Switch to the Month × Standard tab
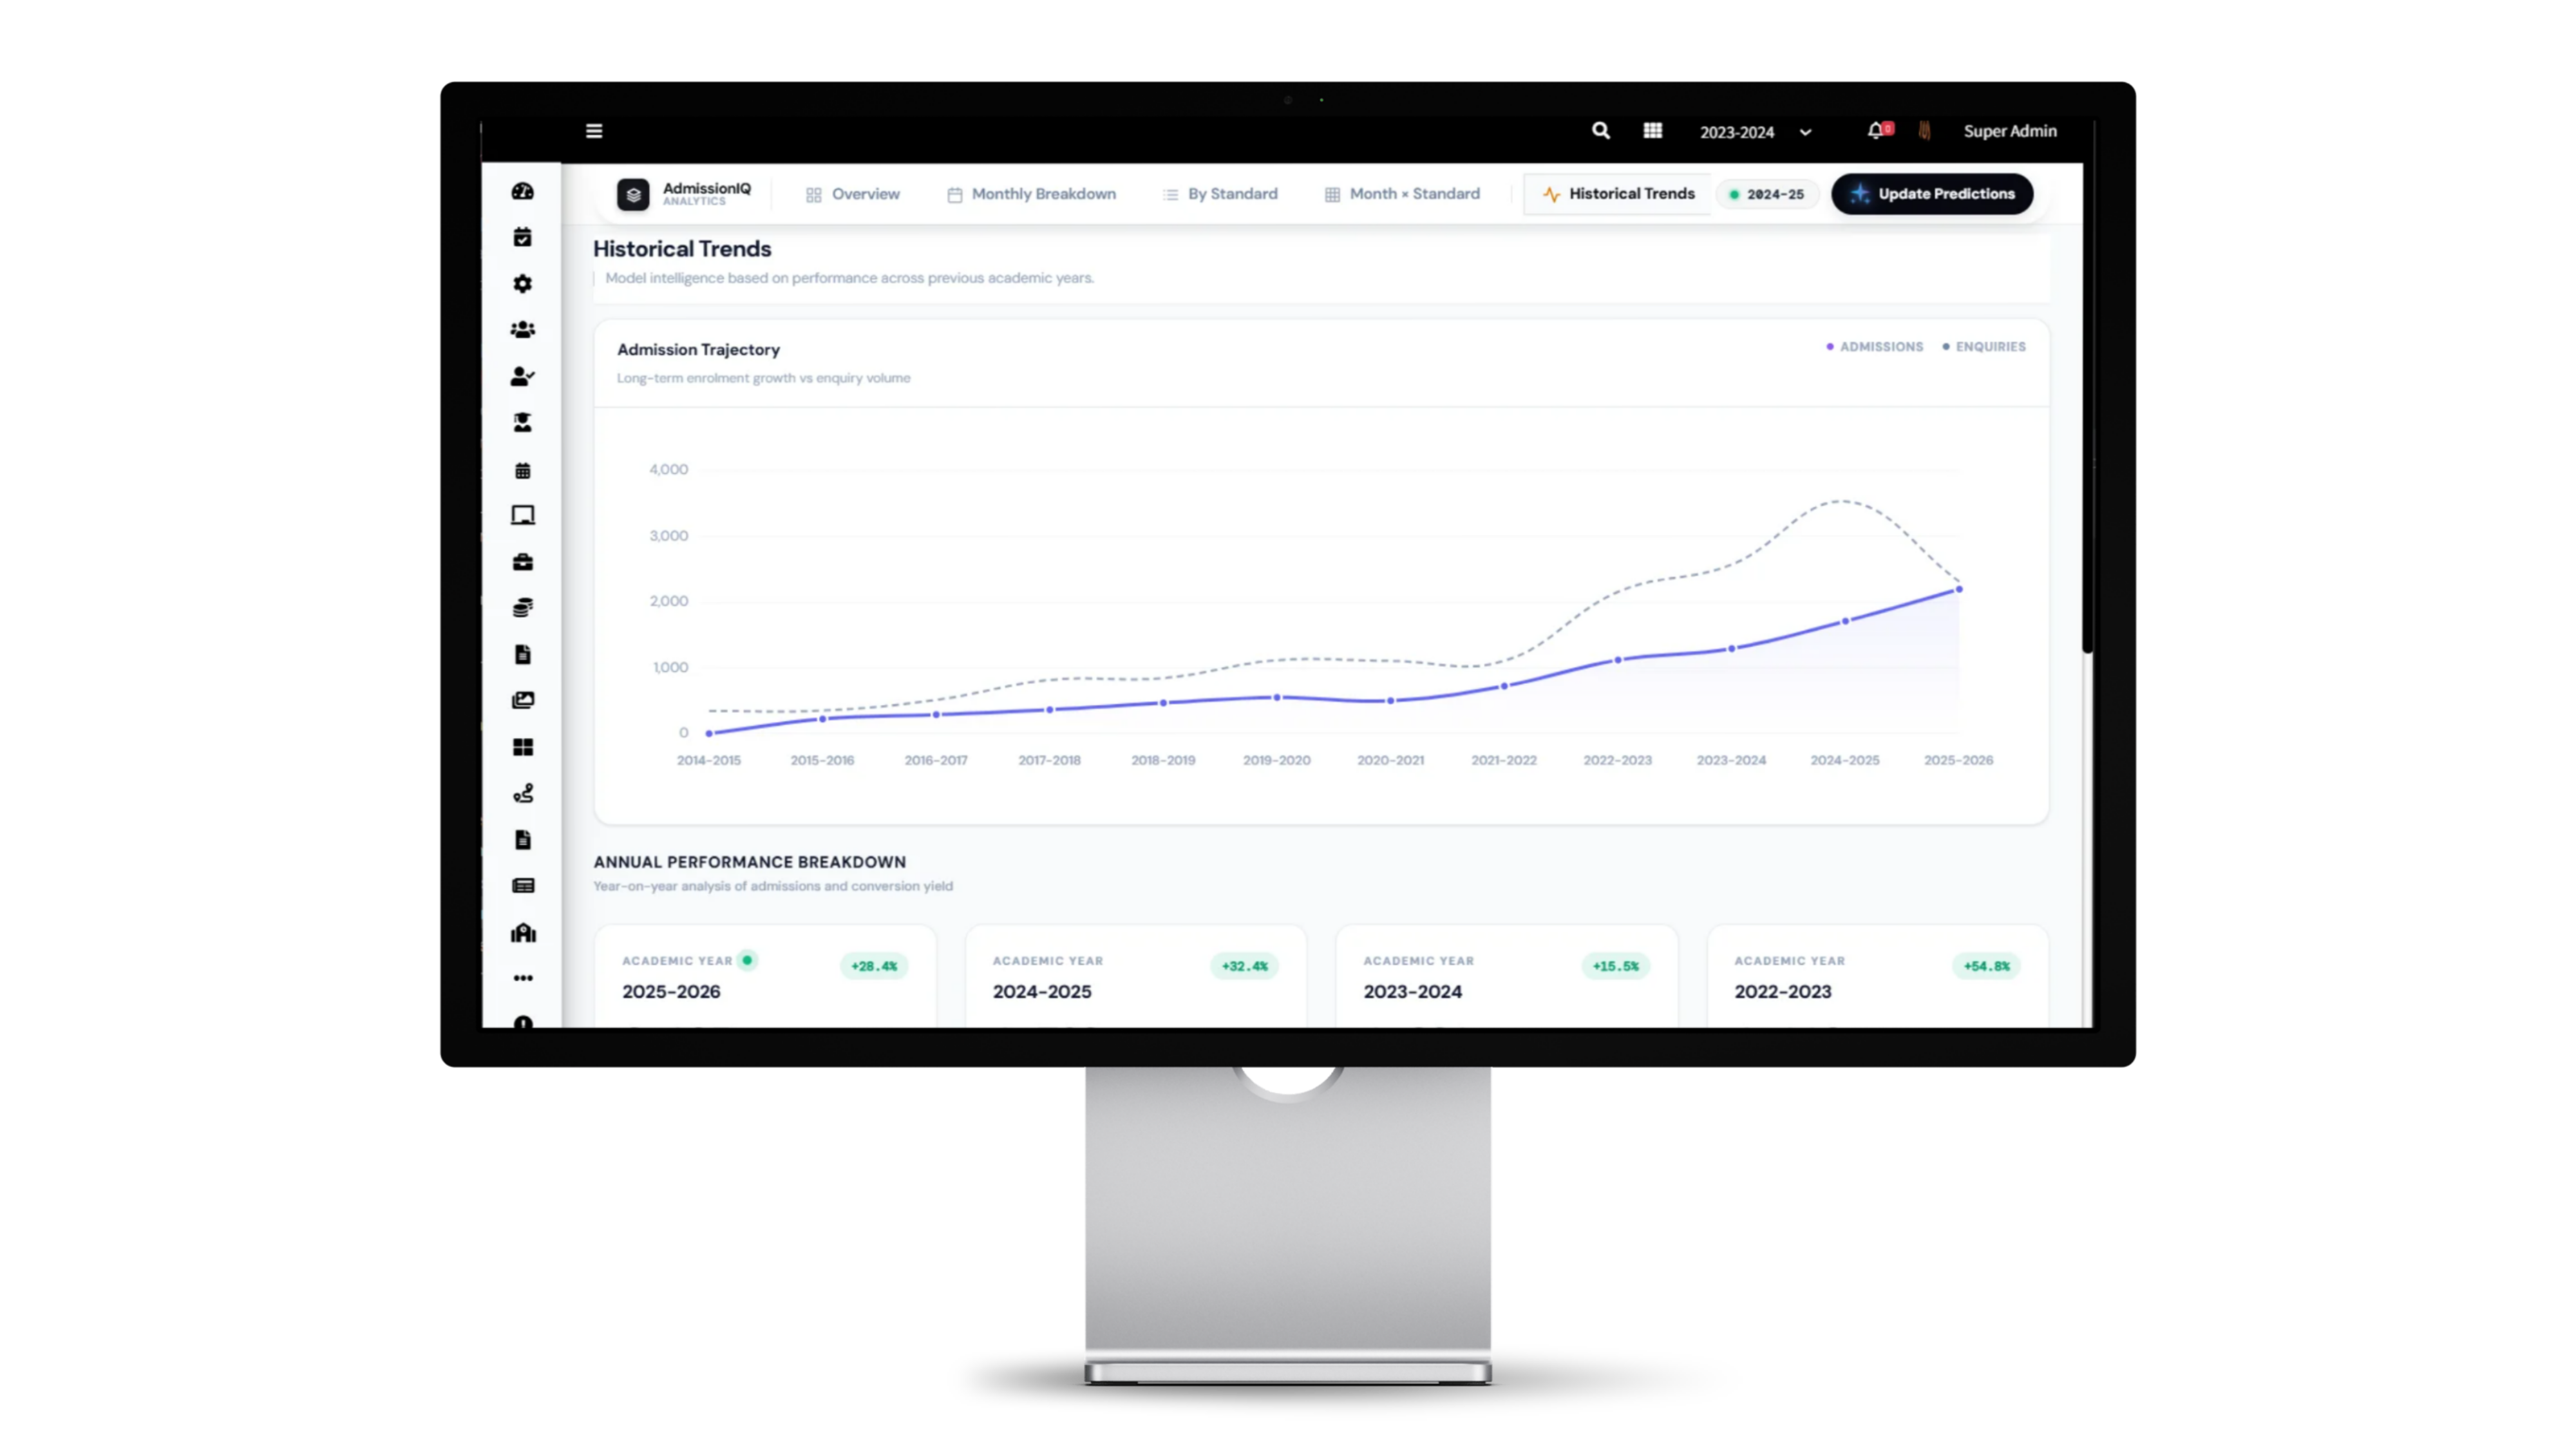 [1402, 194]
